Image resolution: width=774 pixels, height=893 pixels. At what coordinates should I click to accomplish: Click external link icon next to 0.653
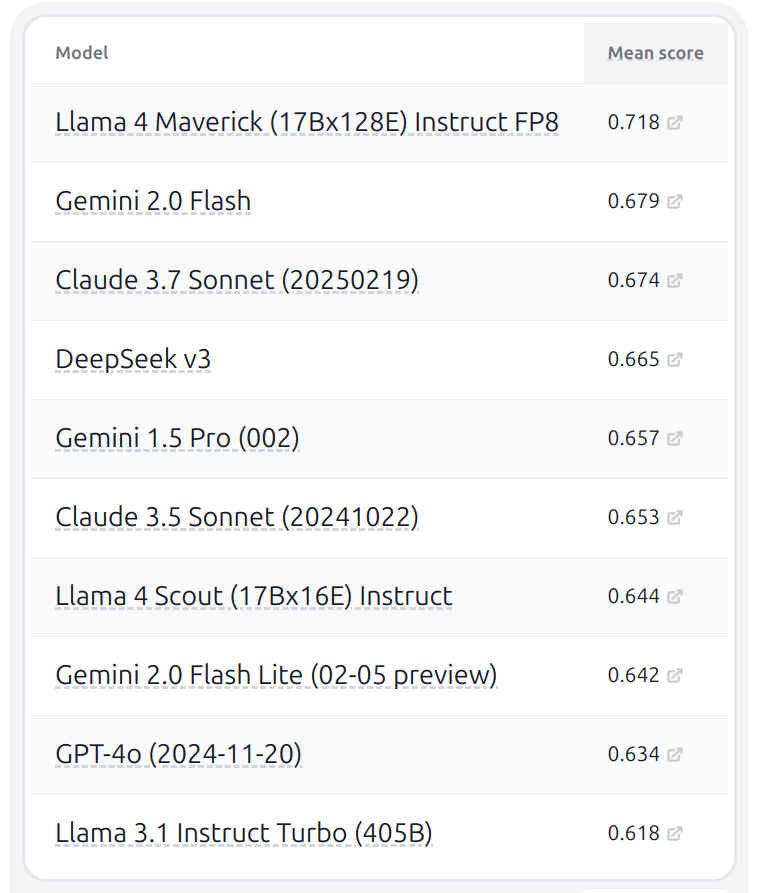click(x=675, y=518)
